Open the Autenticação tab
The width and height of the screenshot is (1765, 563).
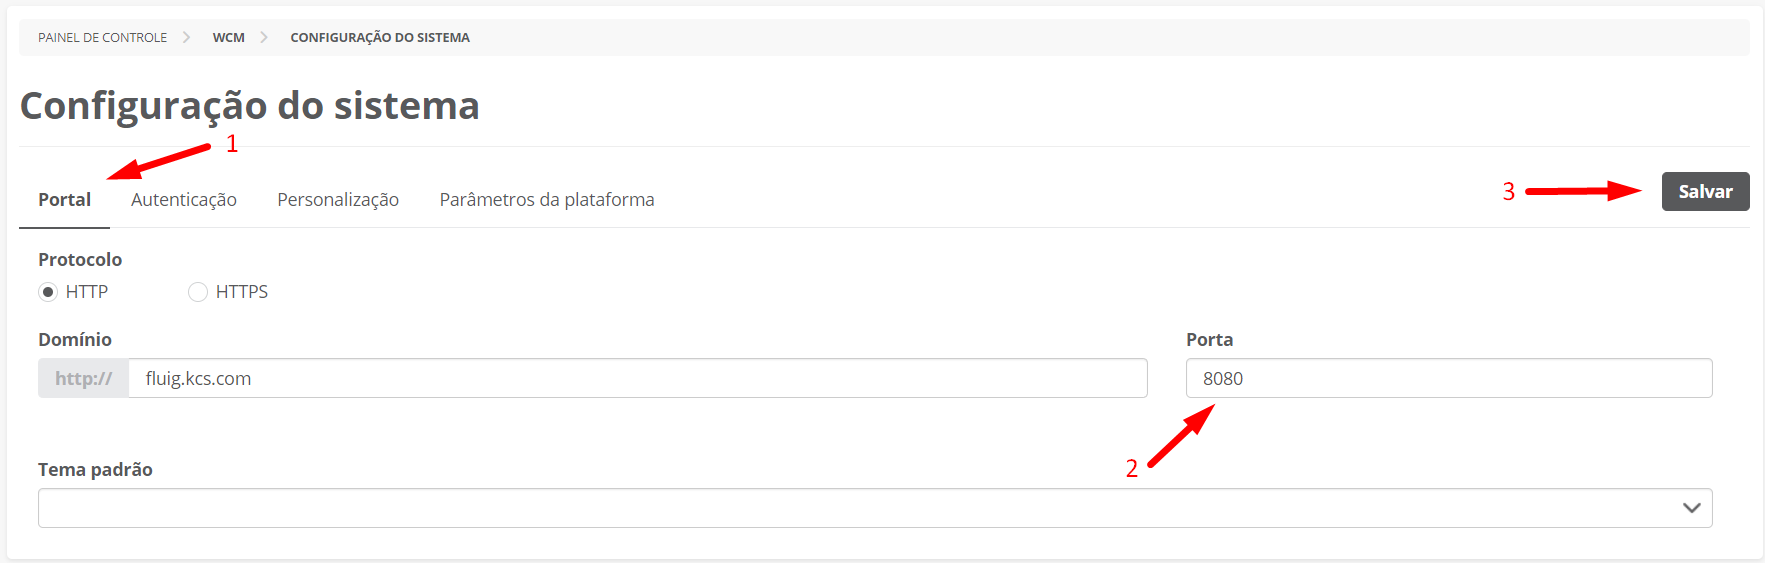click(184, 200)
